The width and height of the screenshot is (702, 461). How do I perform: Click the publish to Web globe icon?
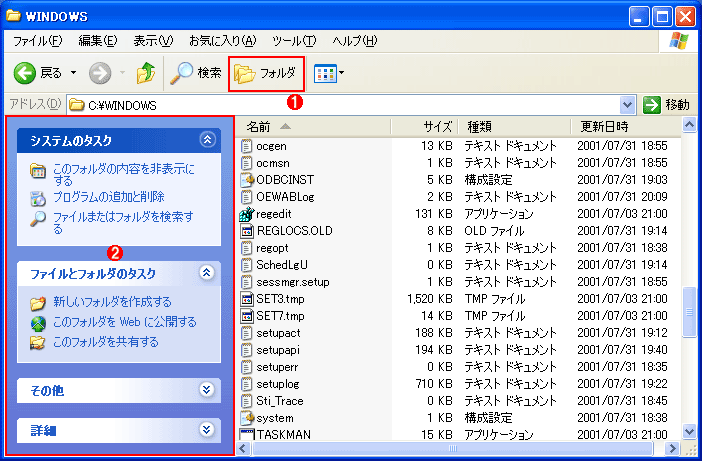click(38, 323)
